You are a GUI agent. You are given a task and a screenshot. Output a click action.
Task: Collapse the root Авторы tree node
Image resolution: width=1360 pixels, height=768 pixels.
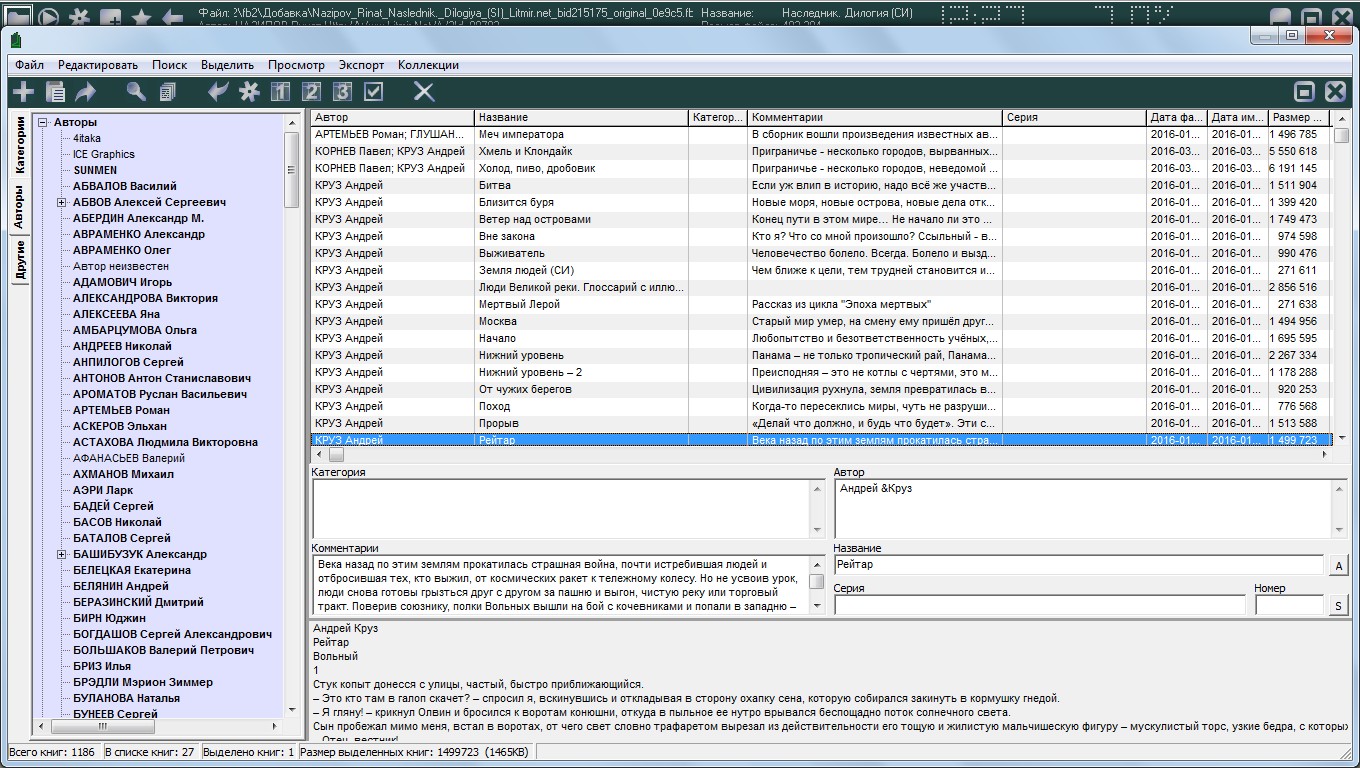coord(43,122)
